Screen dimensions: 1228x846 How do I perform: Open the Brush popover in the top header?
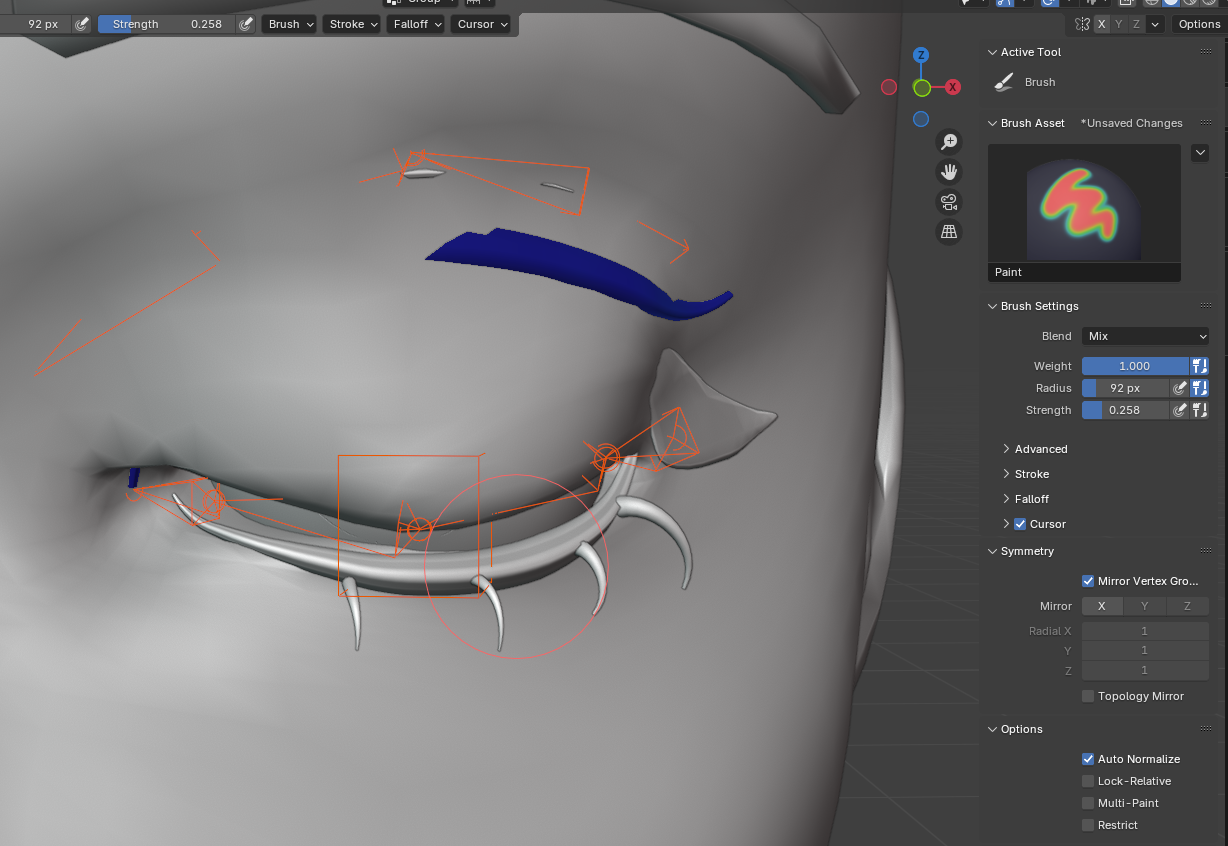[289, 24]
